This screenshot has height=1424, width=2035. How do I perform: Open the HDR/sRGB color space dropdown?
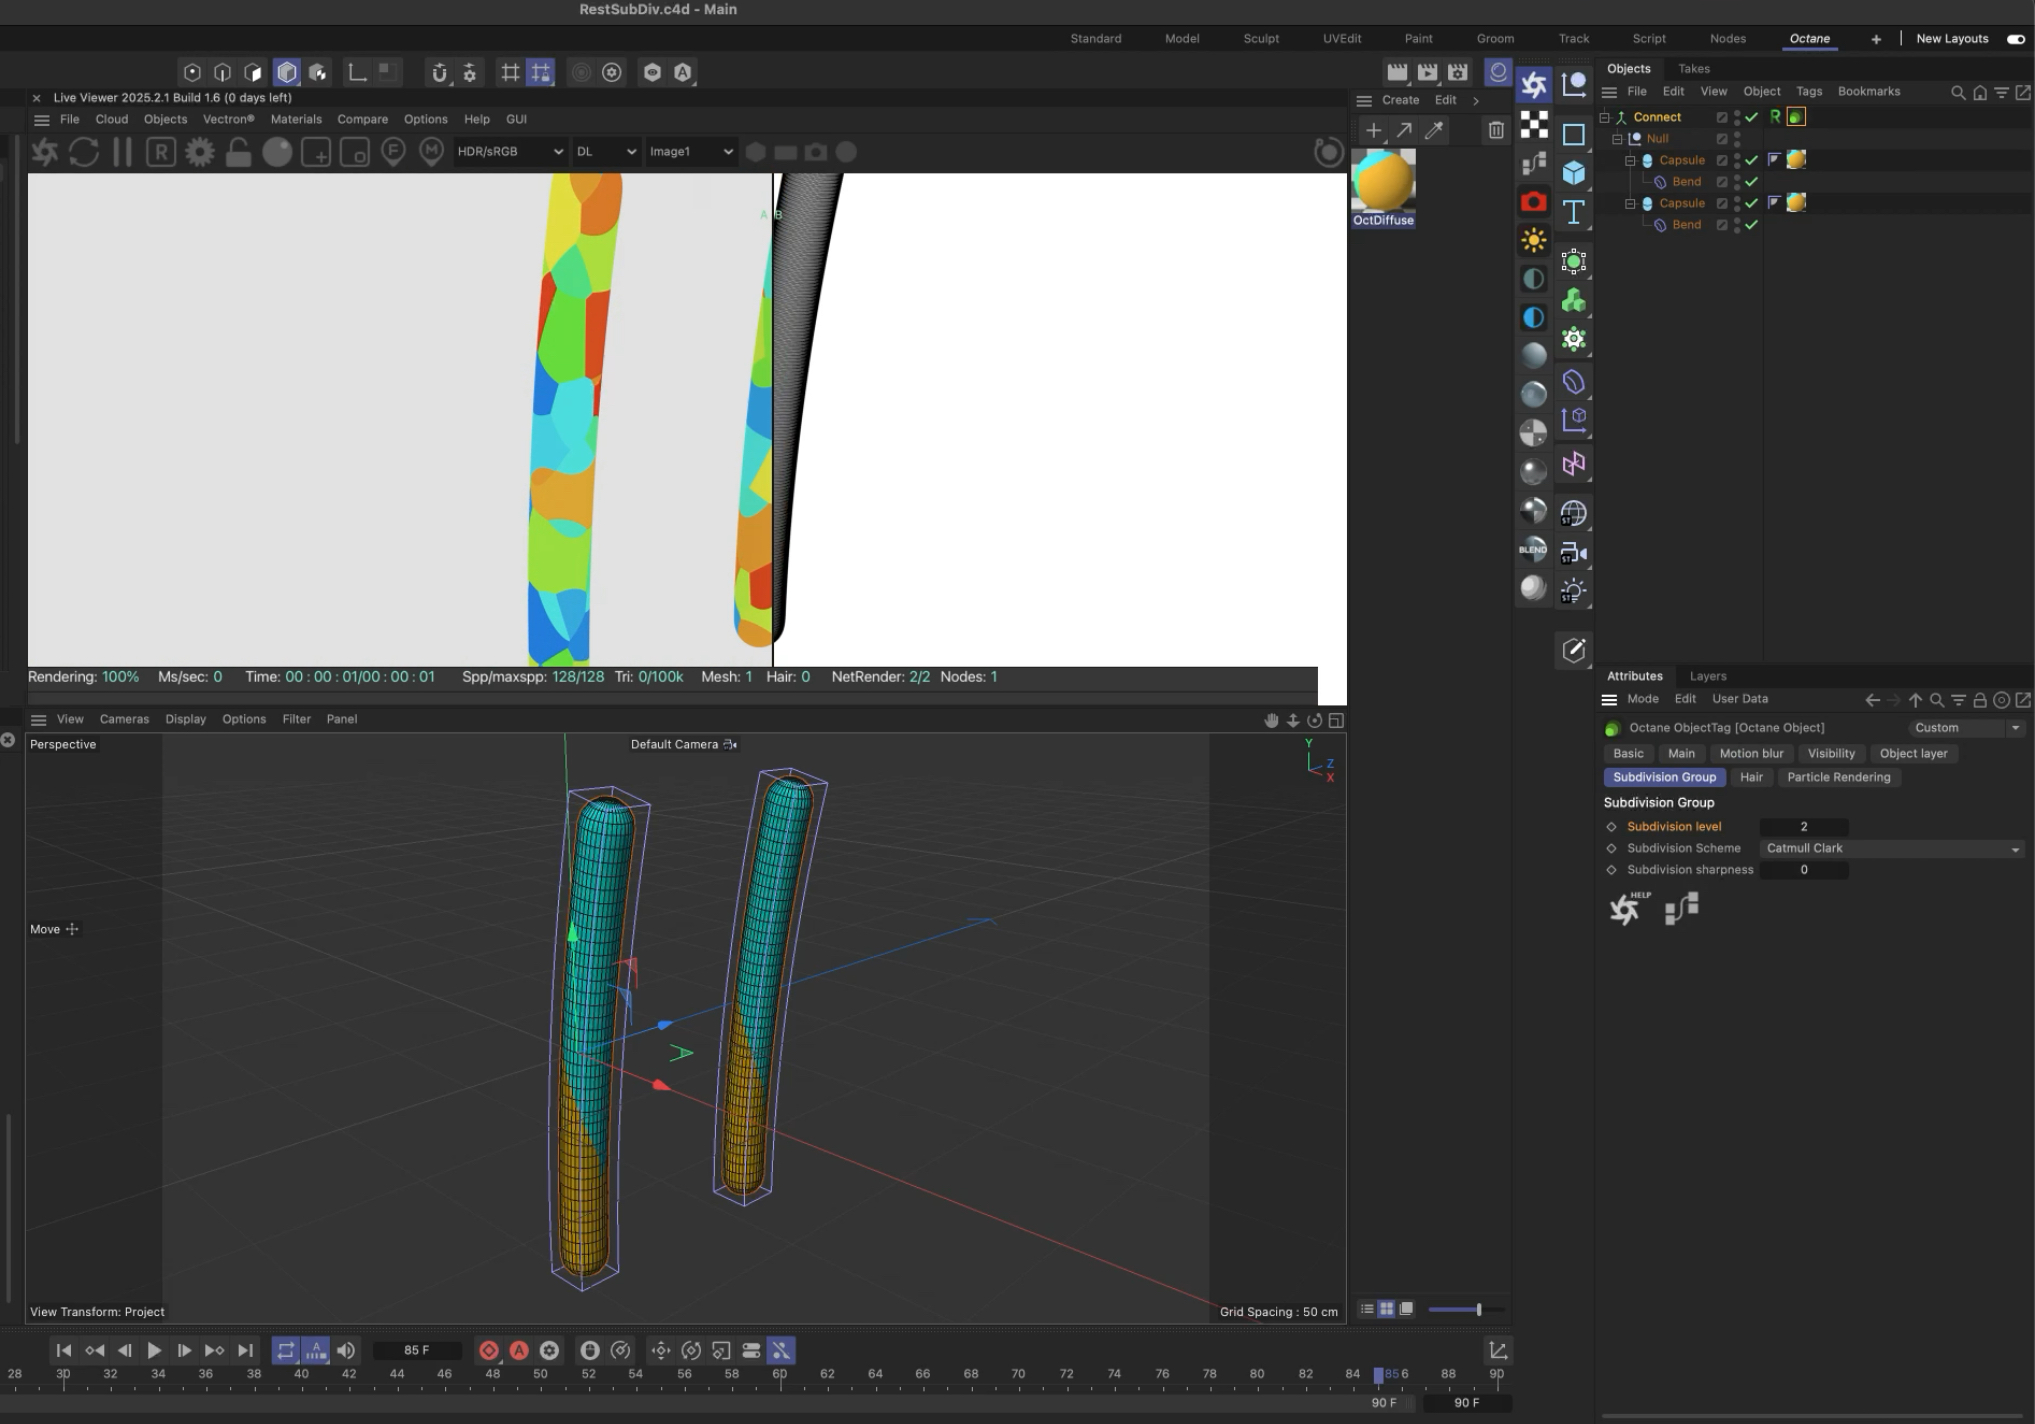(x=509, y=152)
